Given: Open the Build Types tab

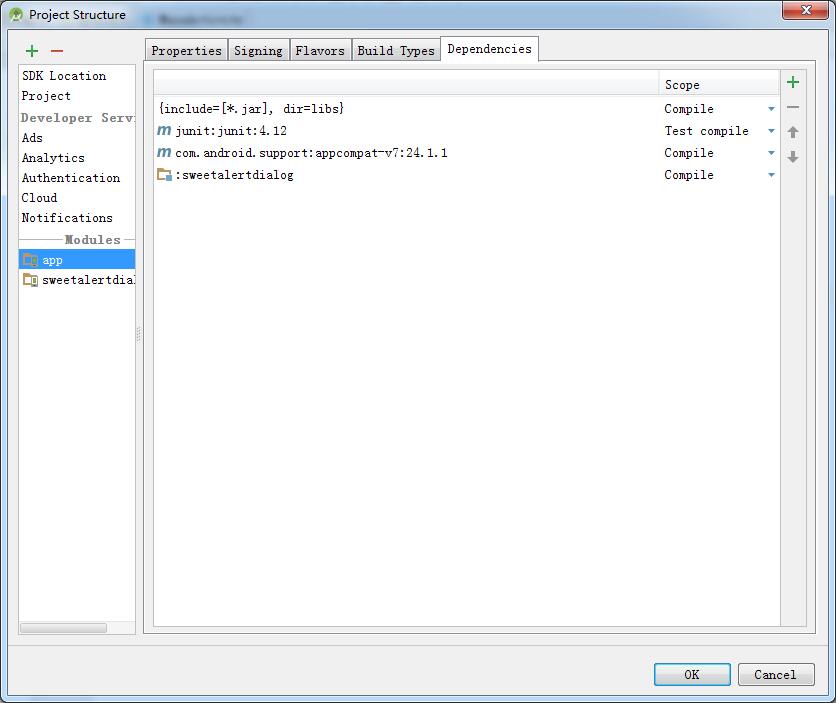Looking at the screenshot, I should point(396,51).
